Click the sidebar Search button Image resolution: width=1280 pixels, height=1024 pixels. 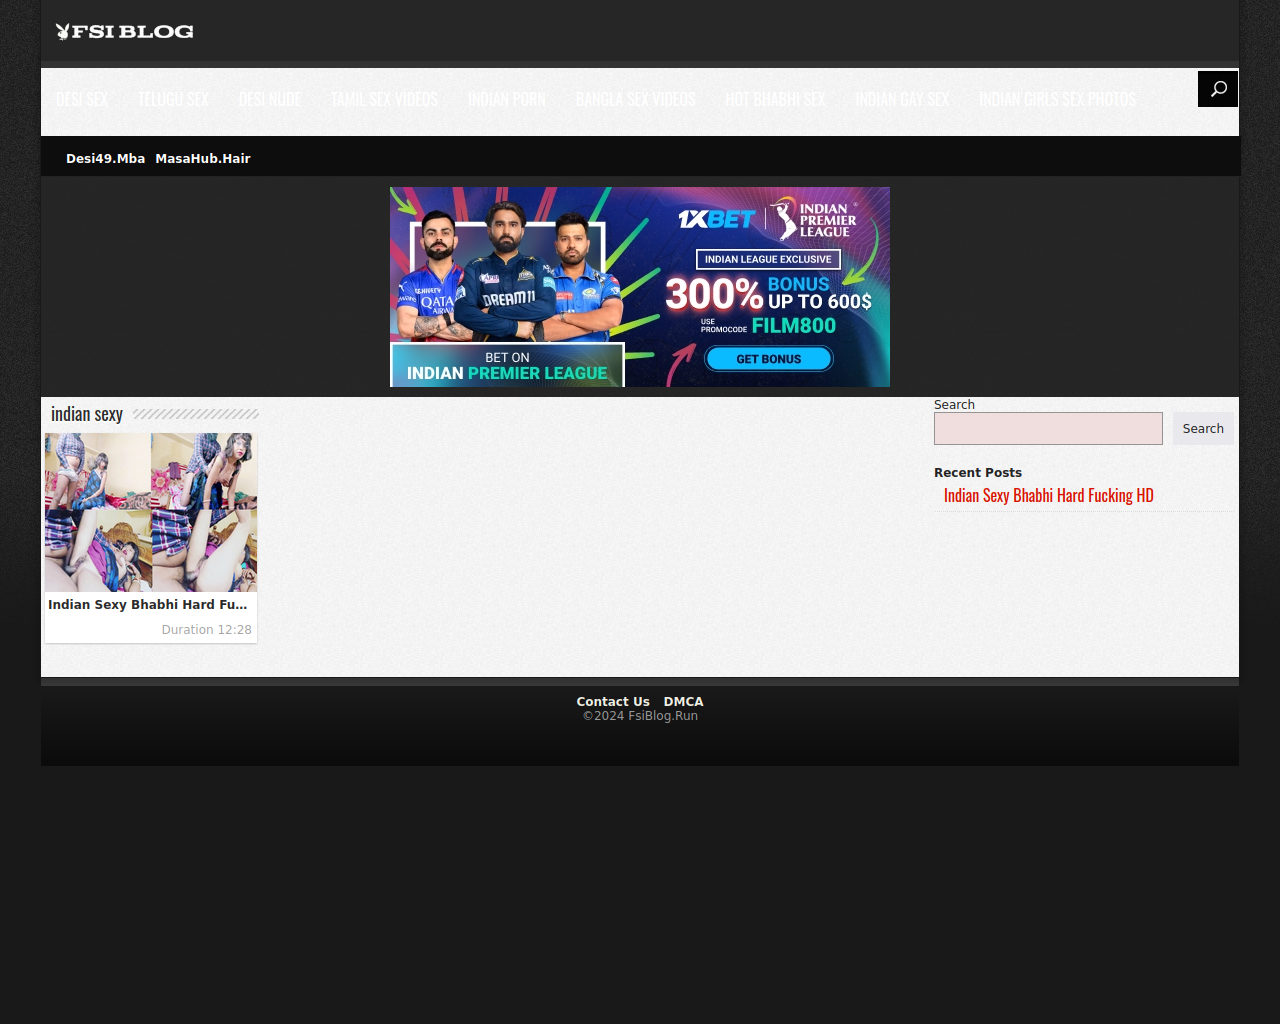pyautogui.click(x=1203, y=428)
